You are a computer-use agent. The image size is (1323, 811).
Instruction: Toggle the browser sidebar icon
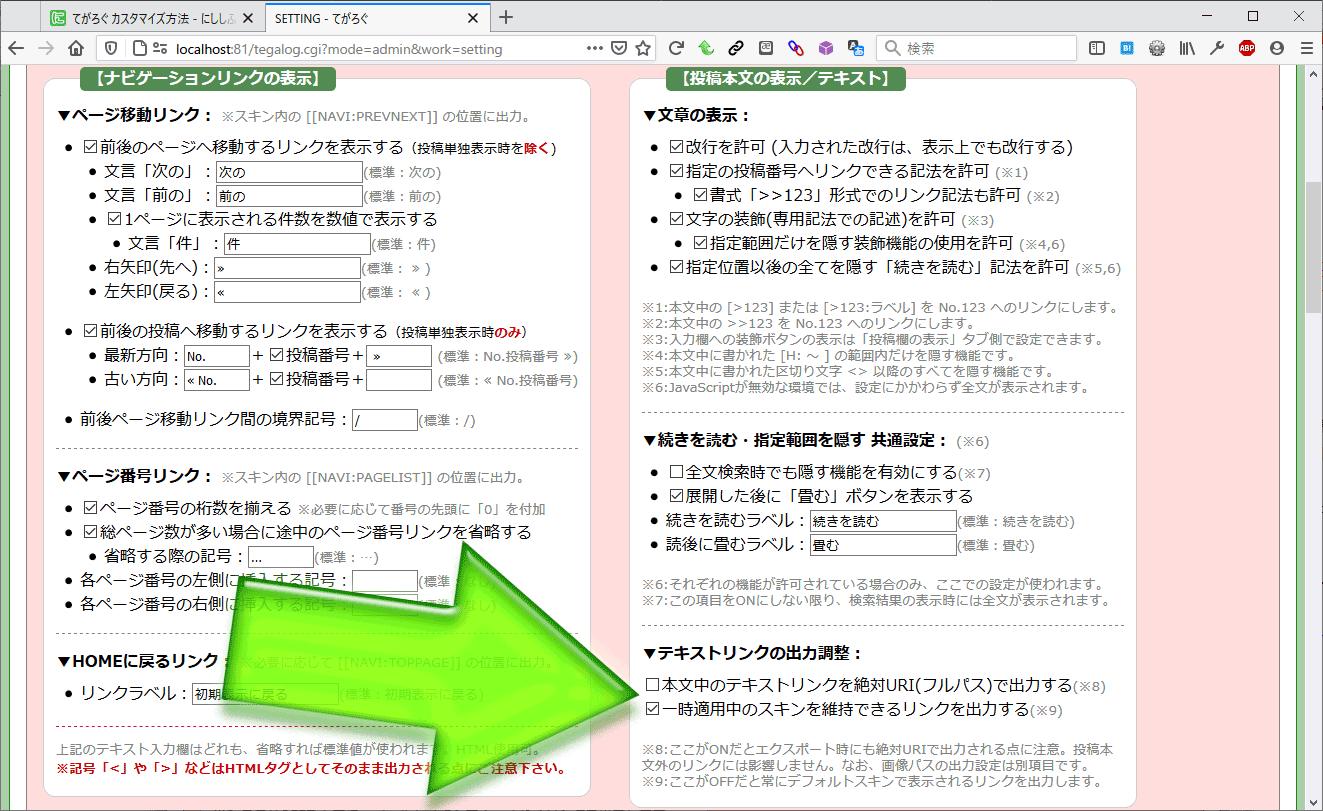[1097, 48]
